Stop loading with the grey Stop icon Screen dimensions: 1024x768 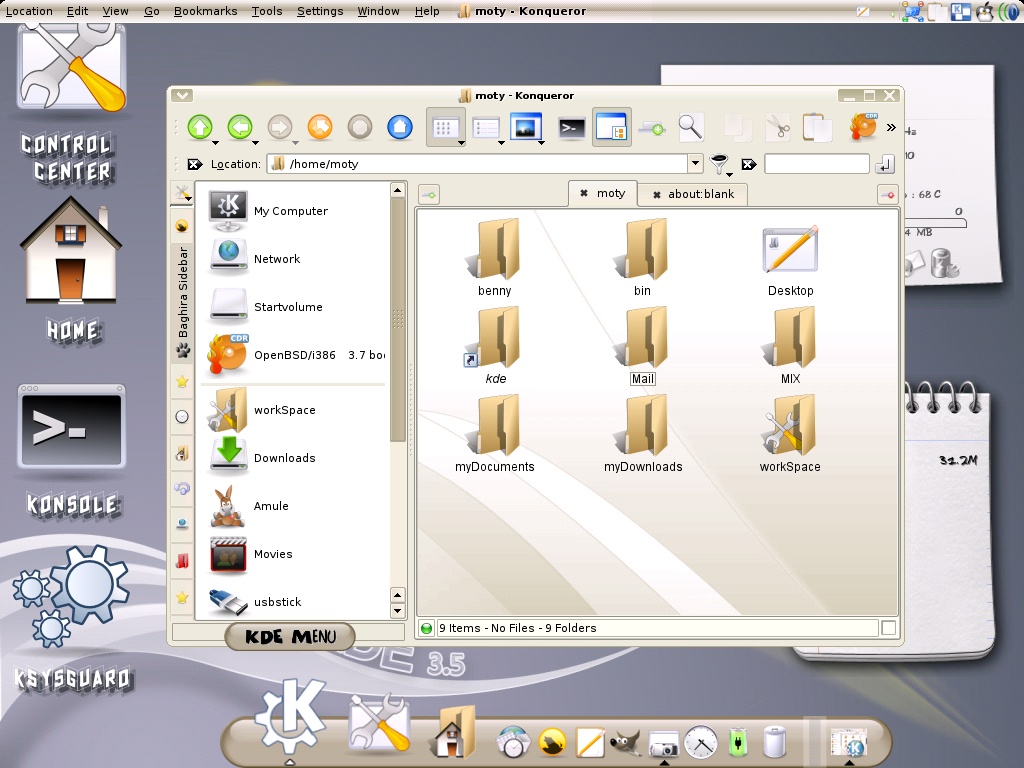point(360,127)
